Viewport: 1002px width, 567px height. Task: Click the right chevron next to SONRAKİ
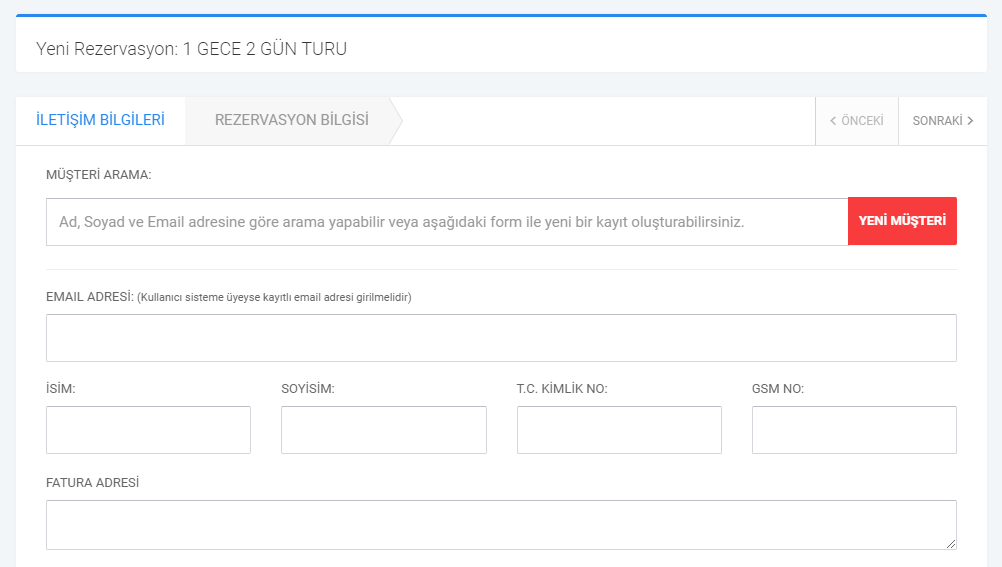tap(970, 121)
